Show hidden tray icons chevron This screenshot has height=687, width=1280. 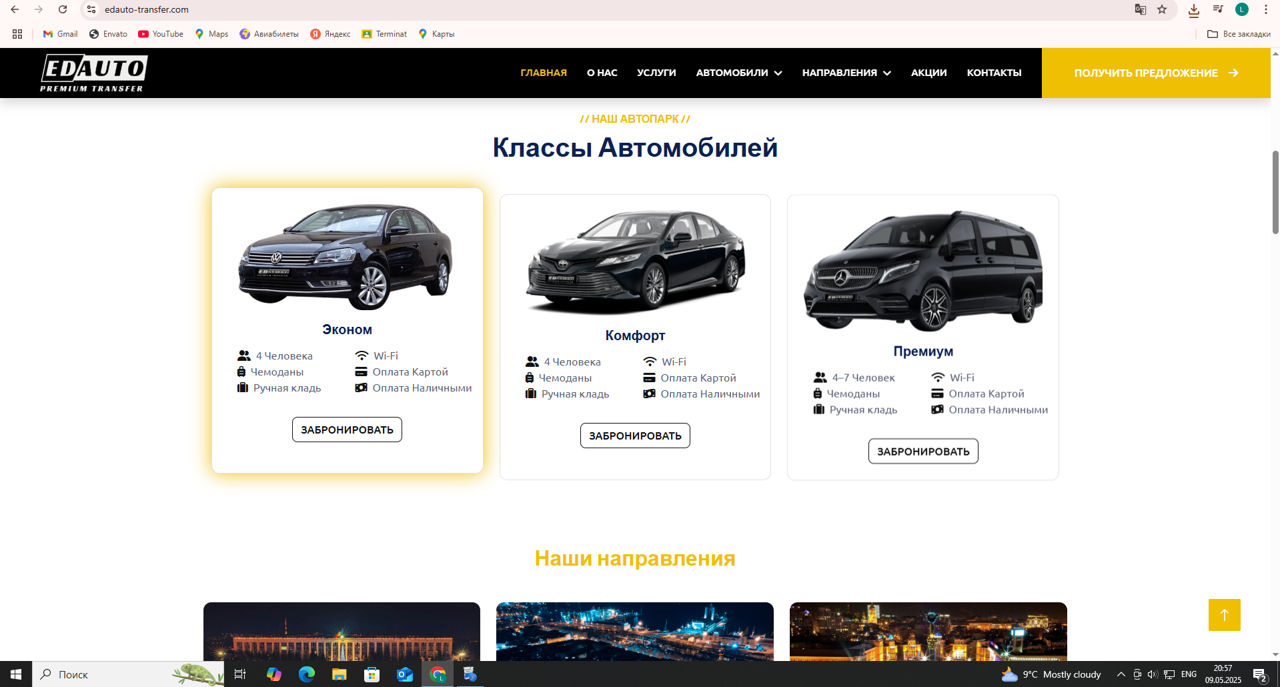click(1121, 675)
